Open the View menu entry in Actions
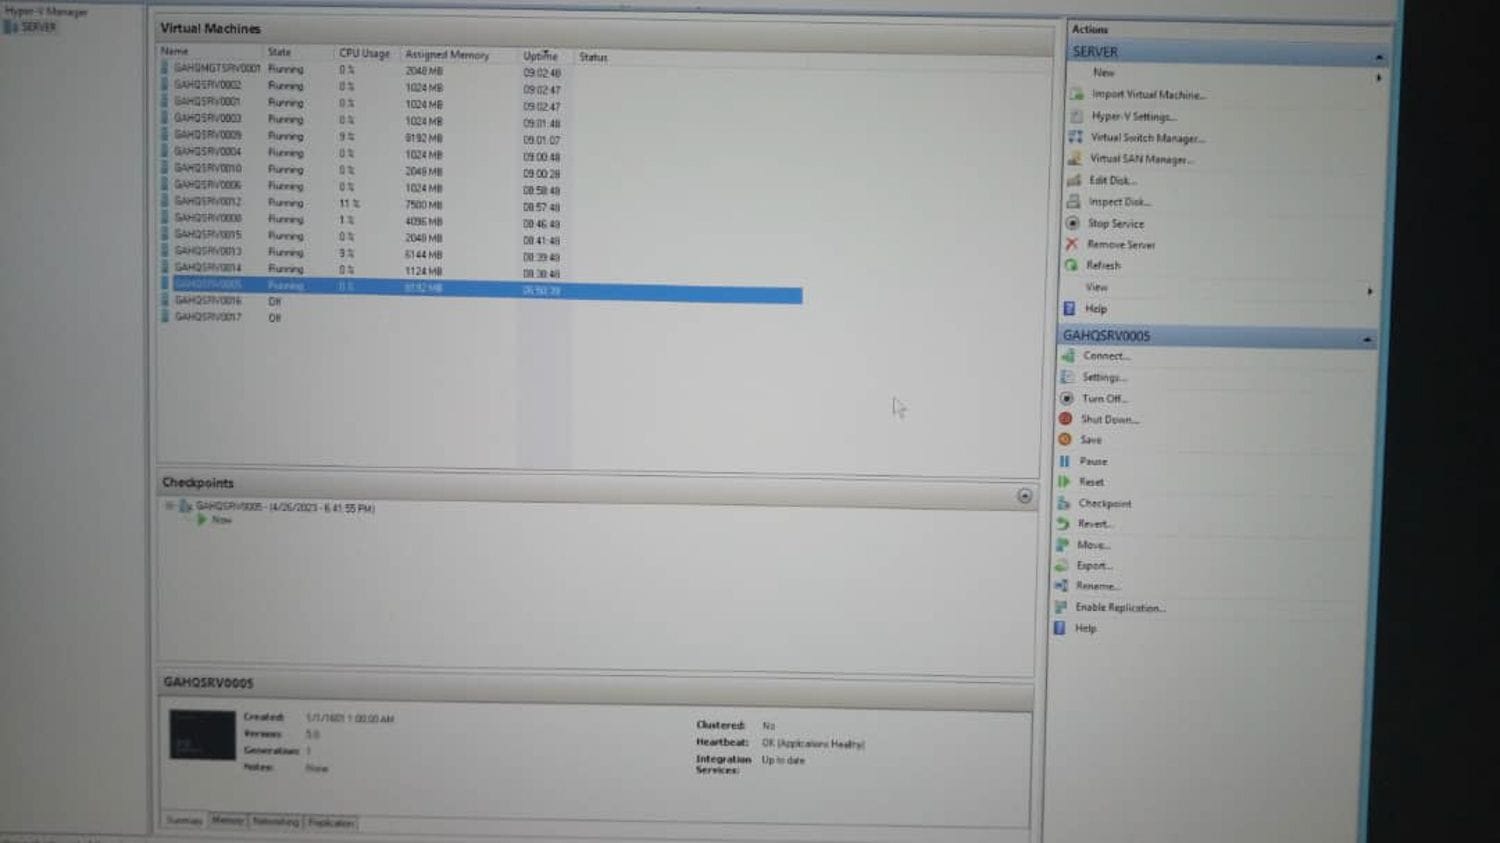This screenshot has height=843, width=1500. pyautogui.click(x=1096, y=287)
